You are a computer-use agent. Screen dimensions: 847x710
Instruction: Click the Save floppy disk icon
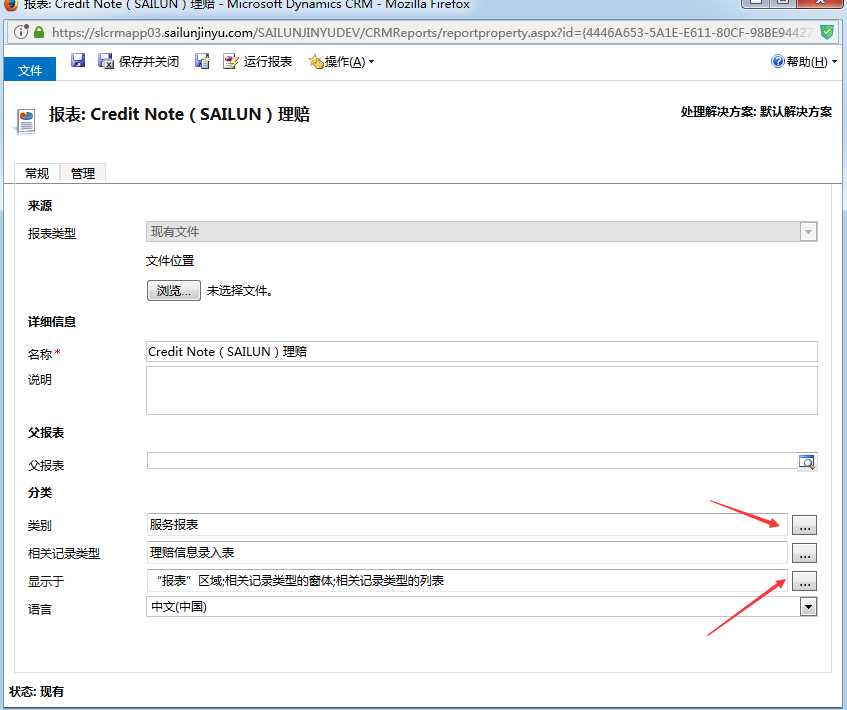point(78,61)
